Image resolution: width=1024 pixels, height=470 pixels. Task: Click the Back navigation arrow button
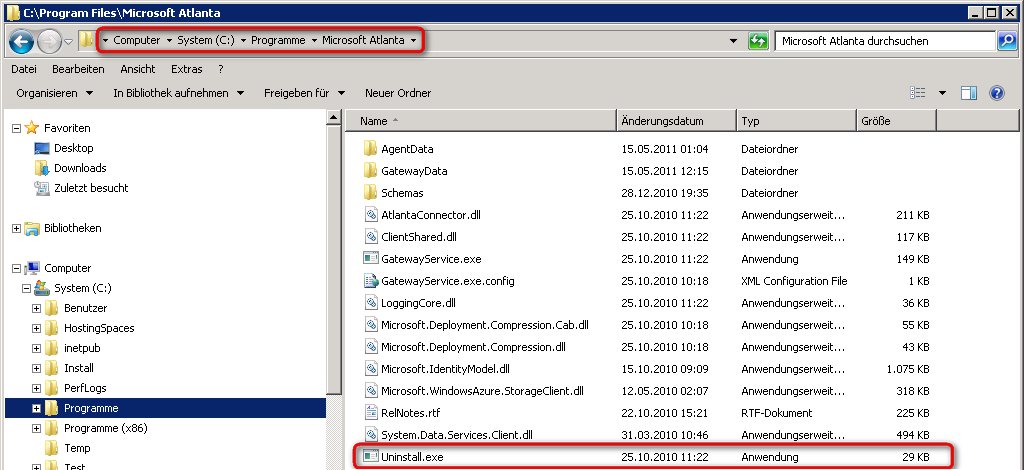coord(22,41)
